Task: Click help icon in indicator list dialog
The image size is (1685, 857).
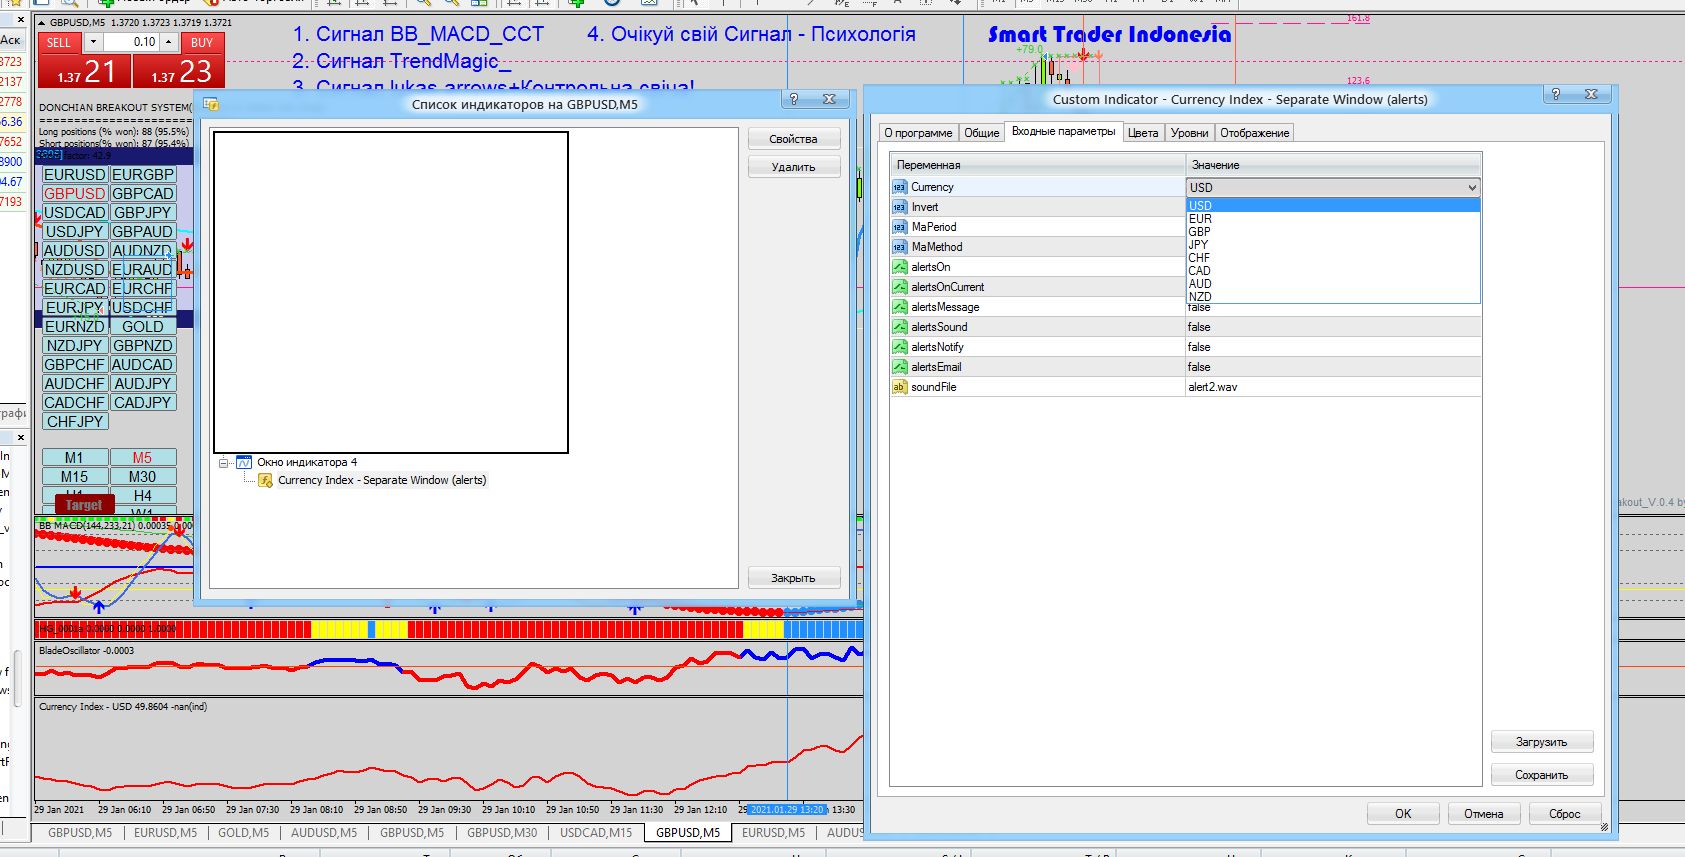Action: tap(794, 99)
